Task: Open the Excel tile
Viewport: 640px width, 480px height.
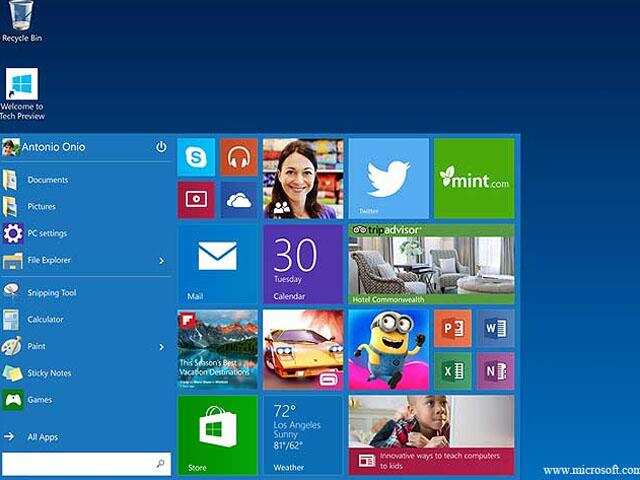Action: [452, 370]
